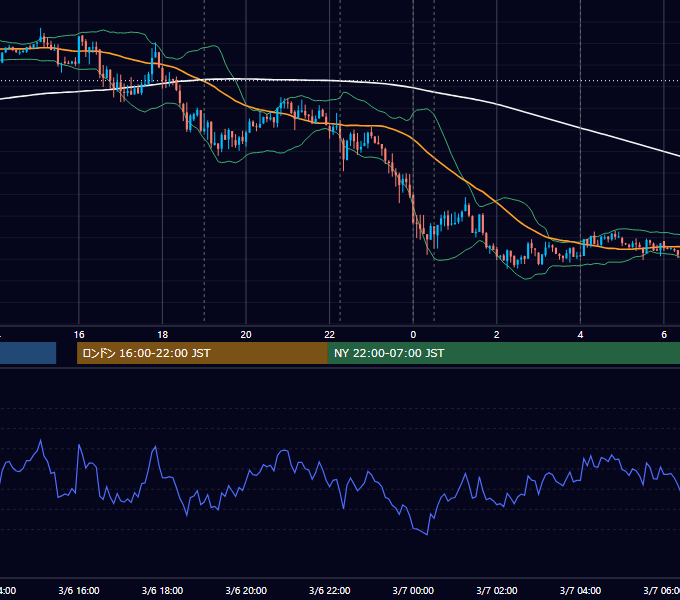Click the 6 hour label on chart axis

pyautogui.click(x=664, y=335)
